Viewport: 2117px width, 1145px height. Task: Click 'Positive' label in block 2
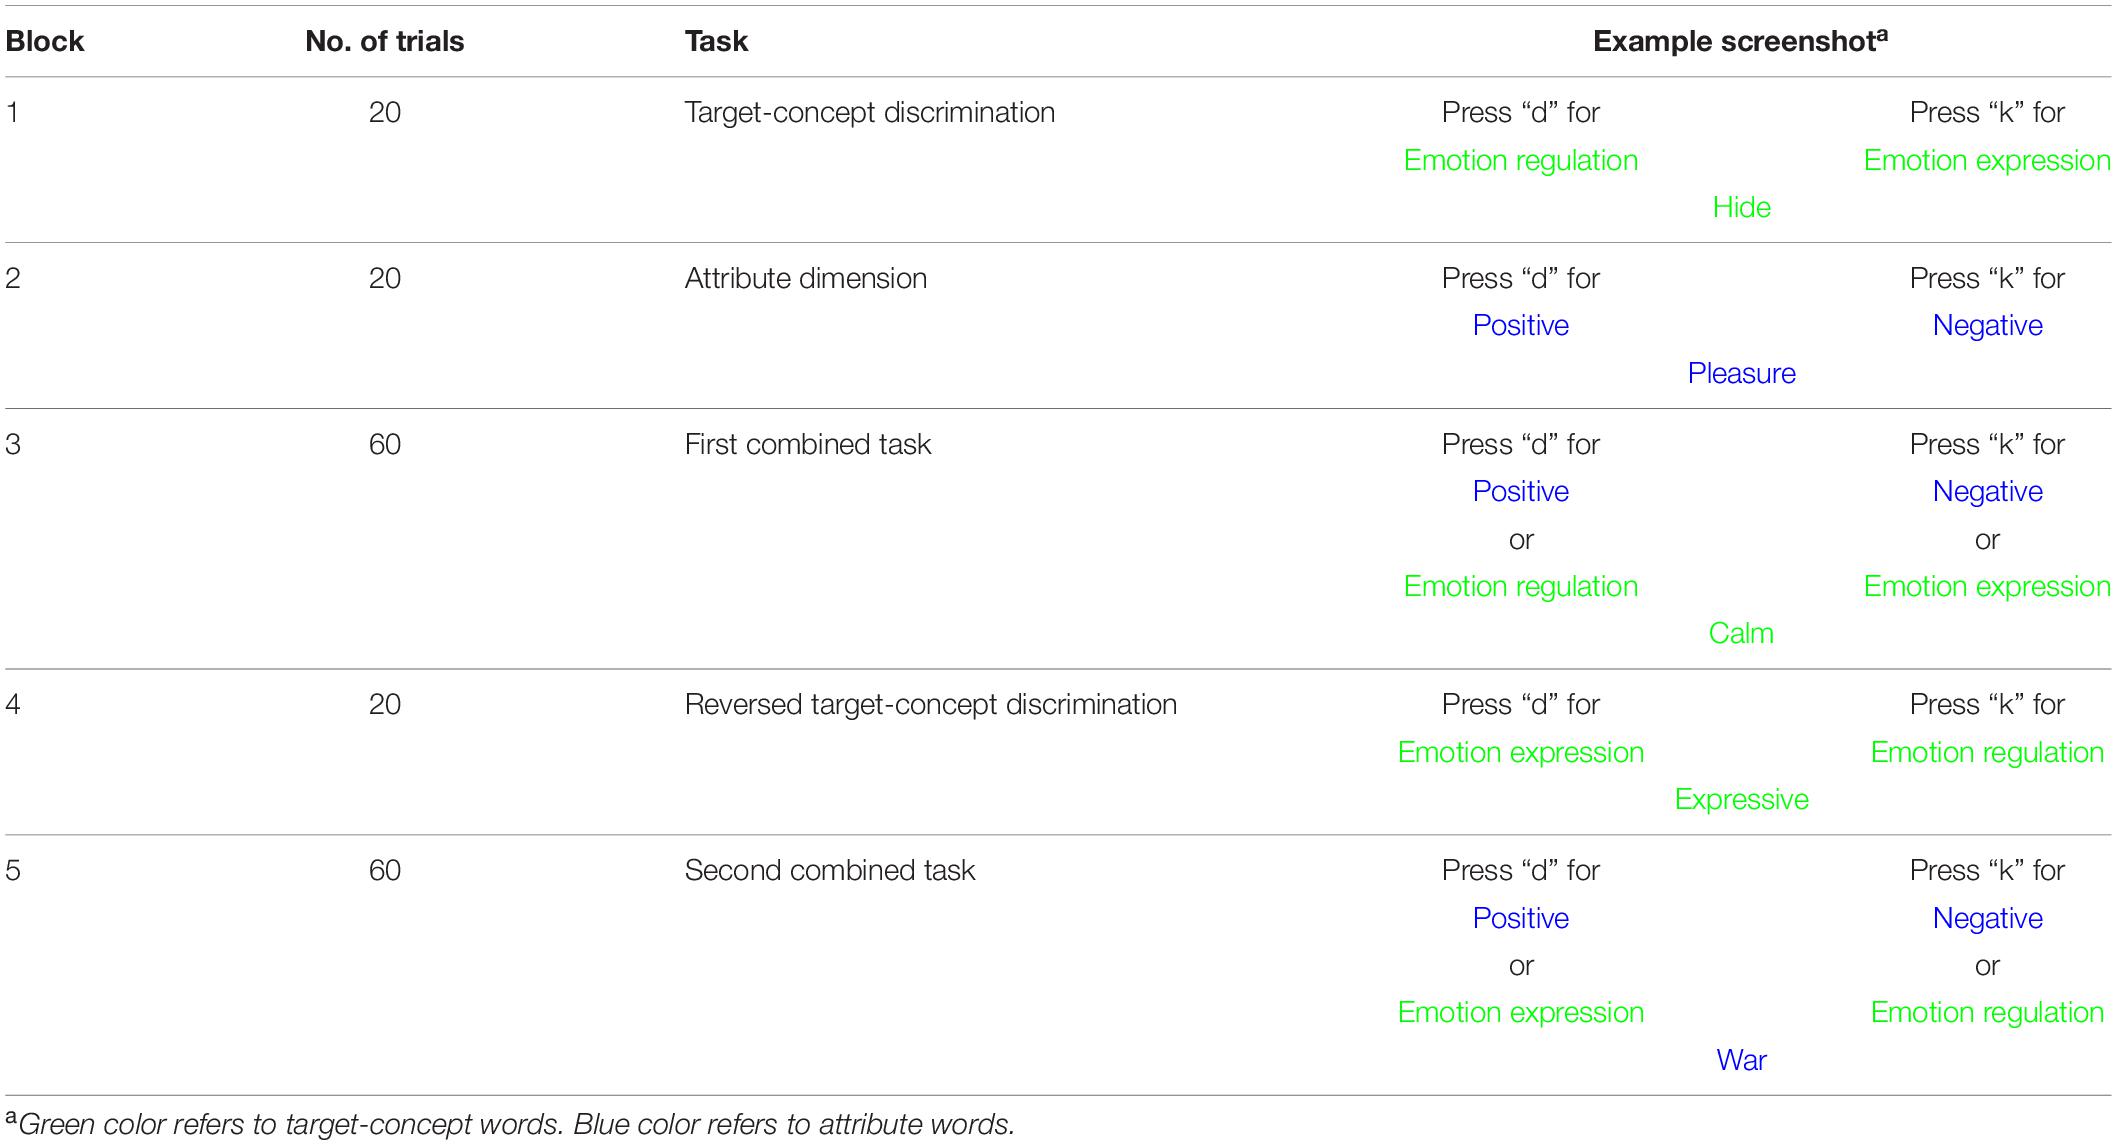point(1521,325)
